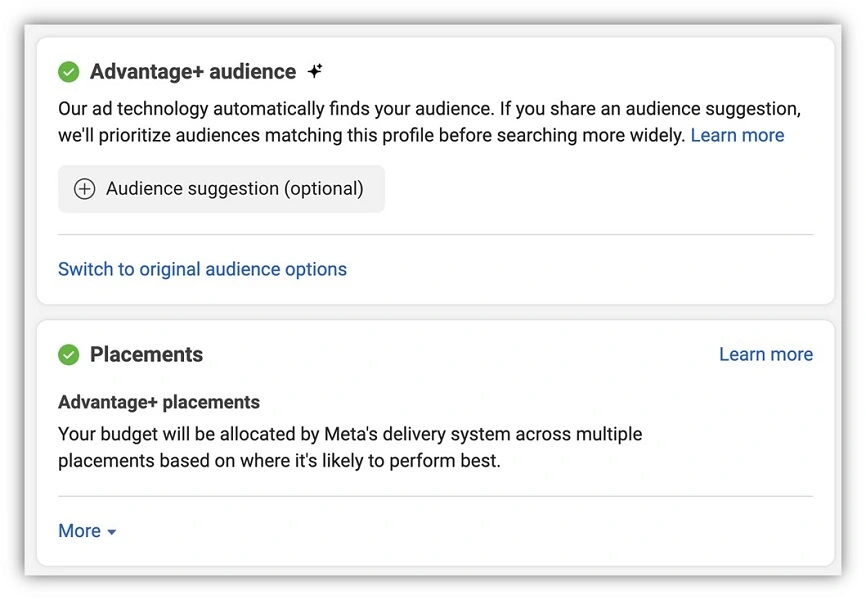This screenshot has height=600, width=866.
Task: Click the green checkmark beside Placements
Action: pos(69,355)
